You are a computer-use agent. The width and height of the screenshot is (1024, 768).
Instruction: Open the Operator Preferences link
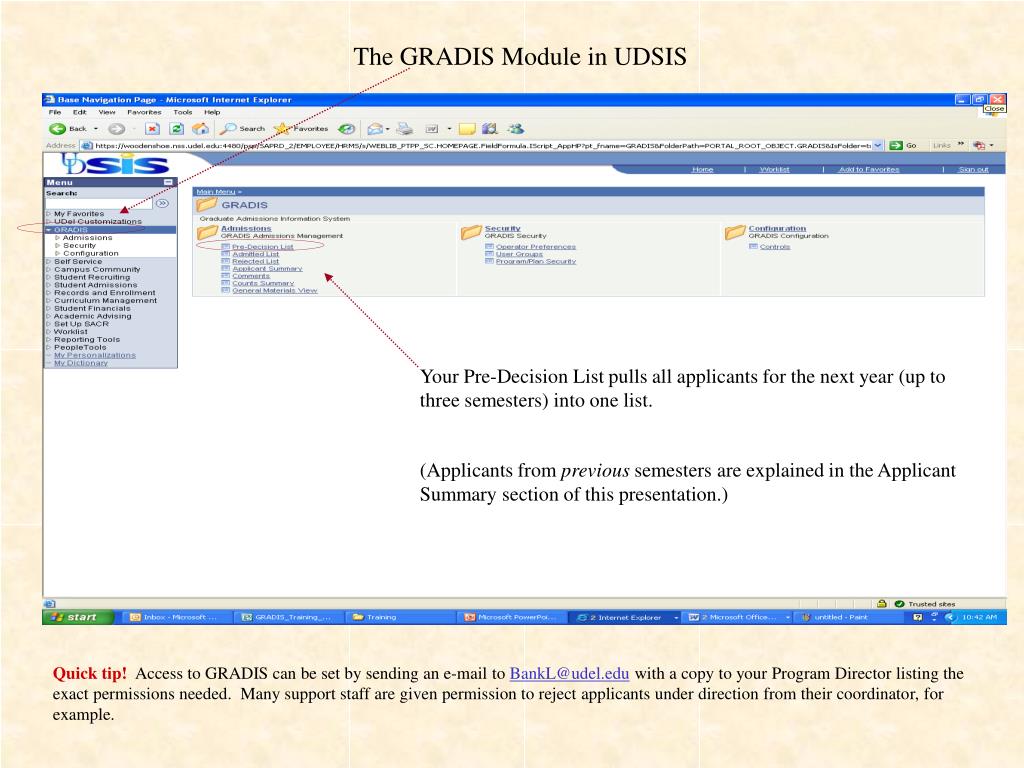(536, 247)
